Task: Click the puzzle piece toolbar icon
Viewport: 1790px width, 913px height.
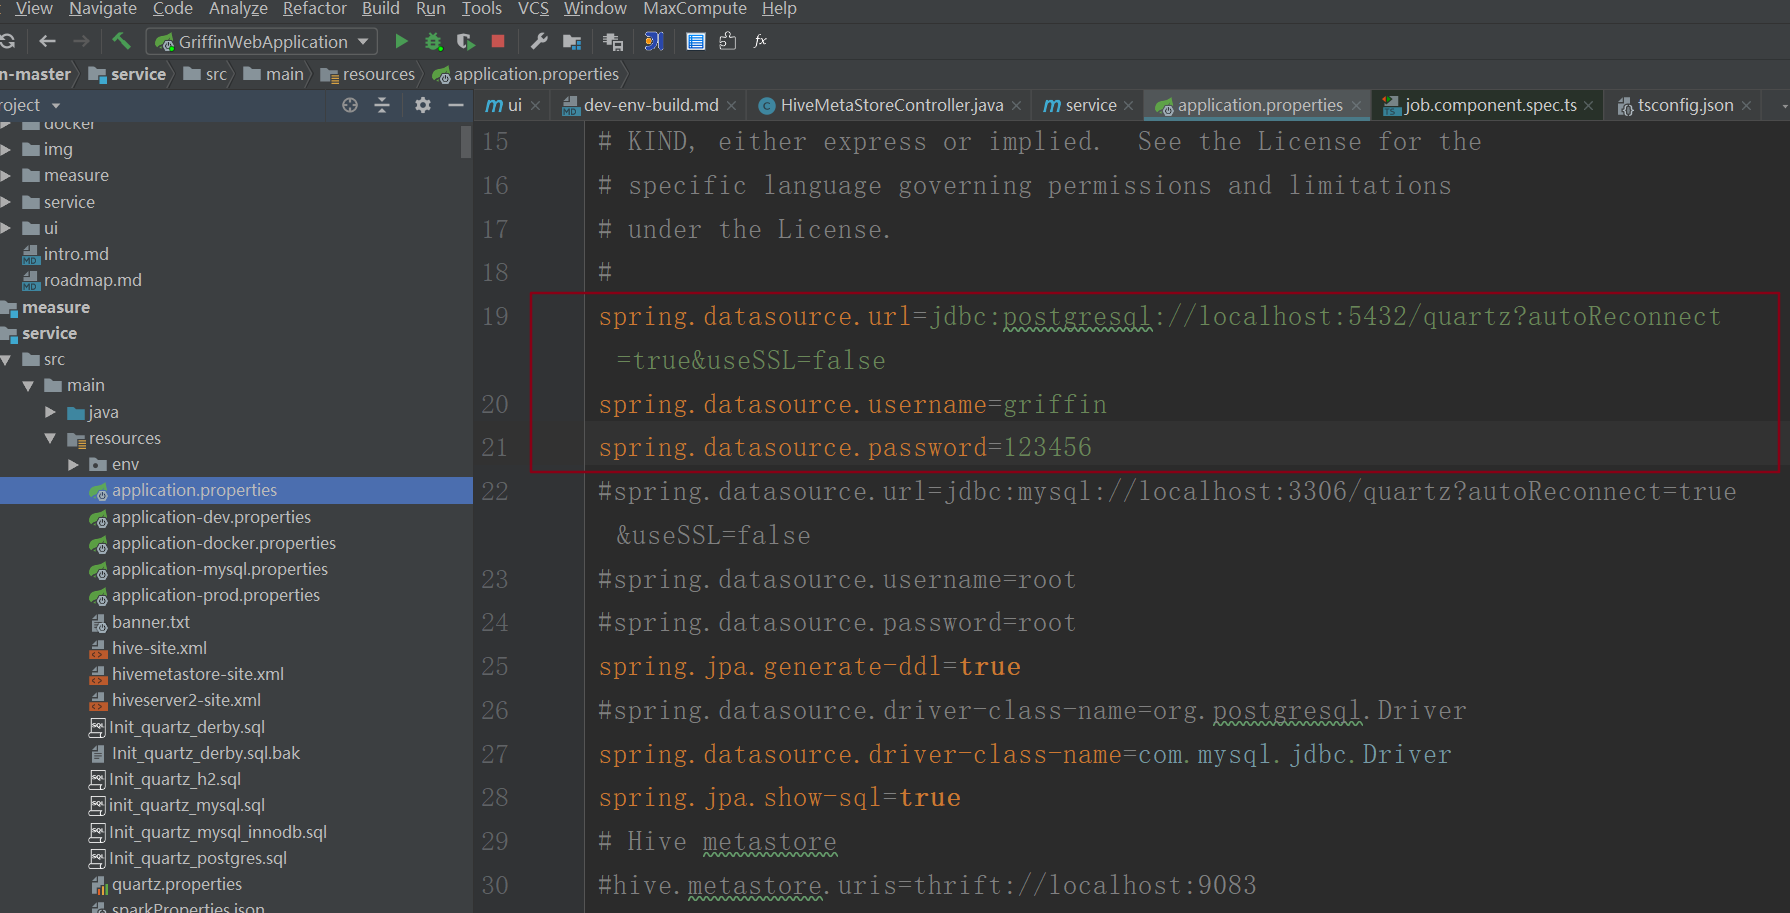Action: [728, 41]
